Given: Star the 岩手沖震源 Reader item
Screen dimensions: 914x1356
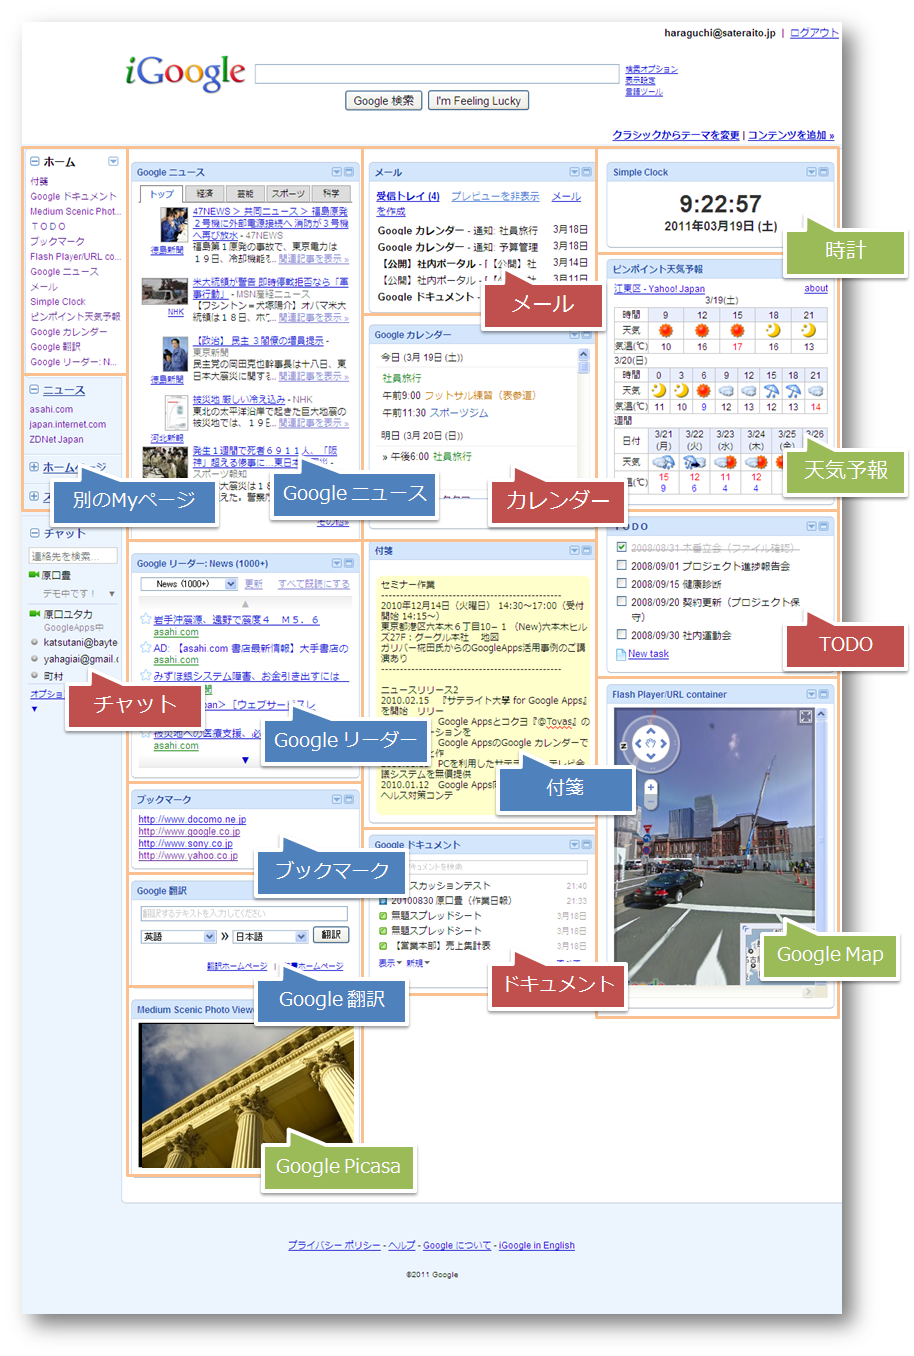Looking at the screenshot, I should (145, 620).
